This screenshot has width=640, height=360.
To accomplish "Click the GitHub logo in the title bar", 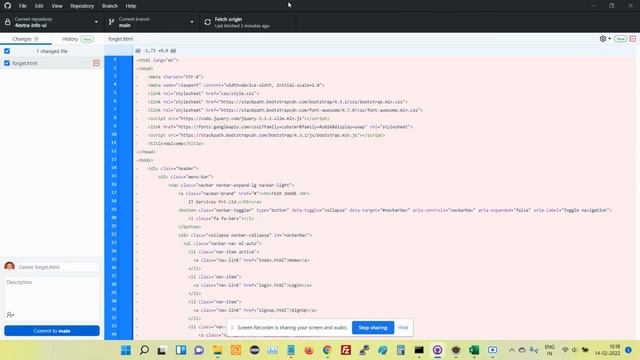I will tap(8, 6).
